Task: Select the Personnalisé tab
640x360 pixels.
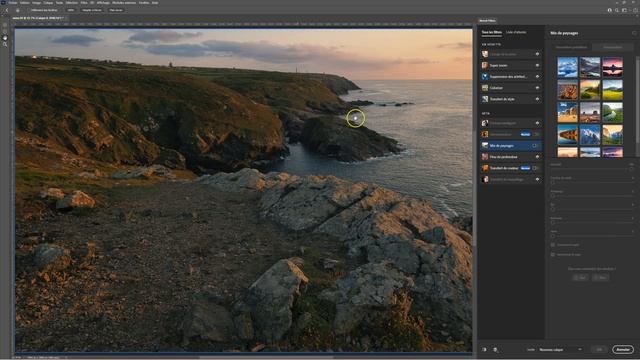Action: pos(612,47)
